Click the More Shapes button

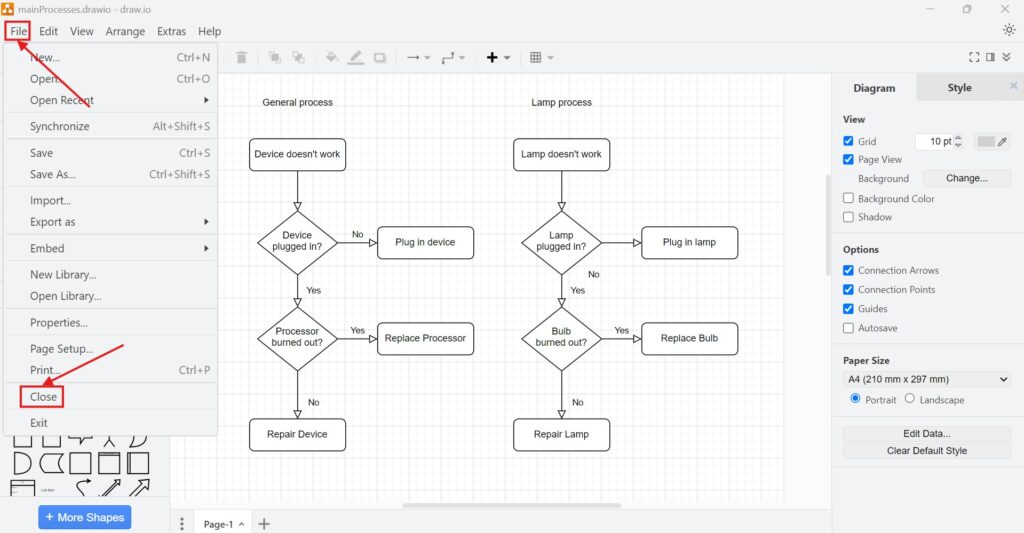tap(85, 517)
